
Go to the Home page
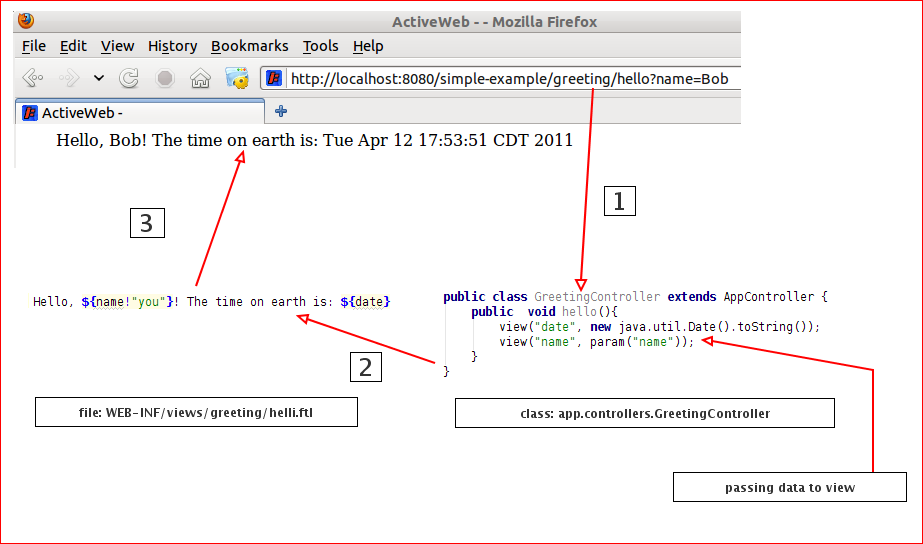[x=200, y=78]
